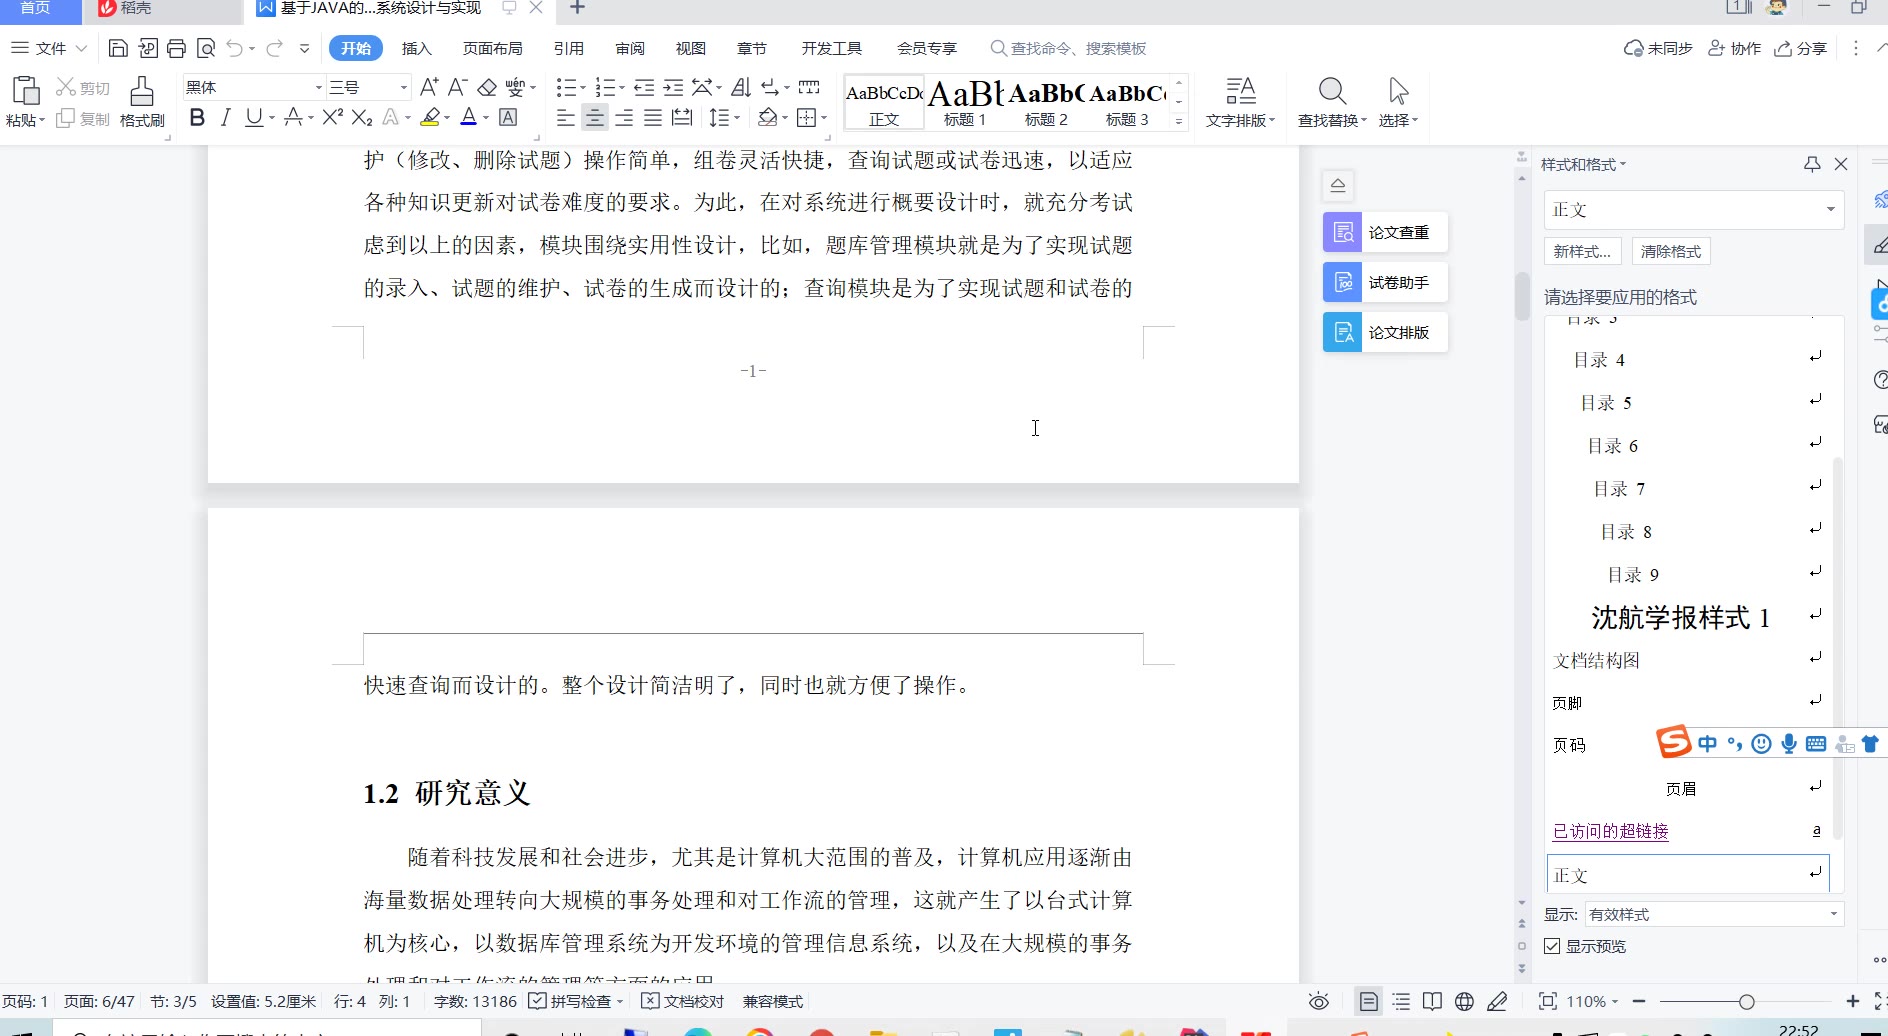The width and height of the screenshot is (1888, 1036).
Task: Open the 页面布局 ribbon tab
Action: [x=492, y=48]
